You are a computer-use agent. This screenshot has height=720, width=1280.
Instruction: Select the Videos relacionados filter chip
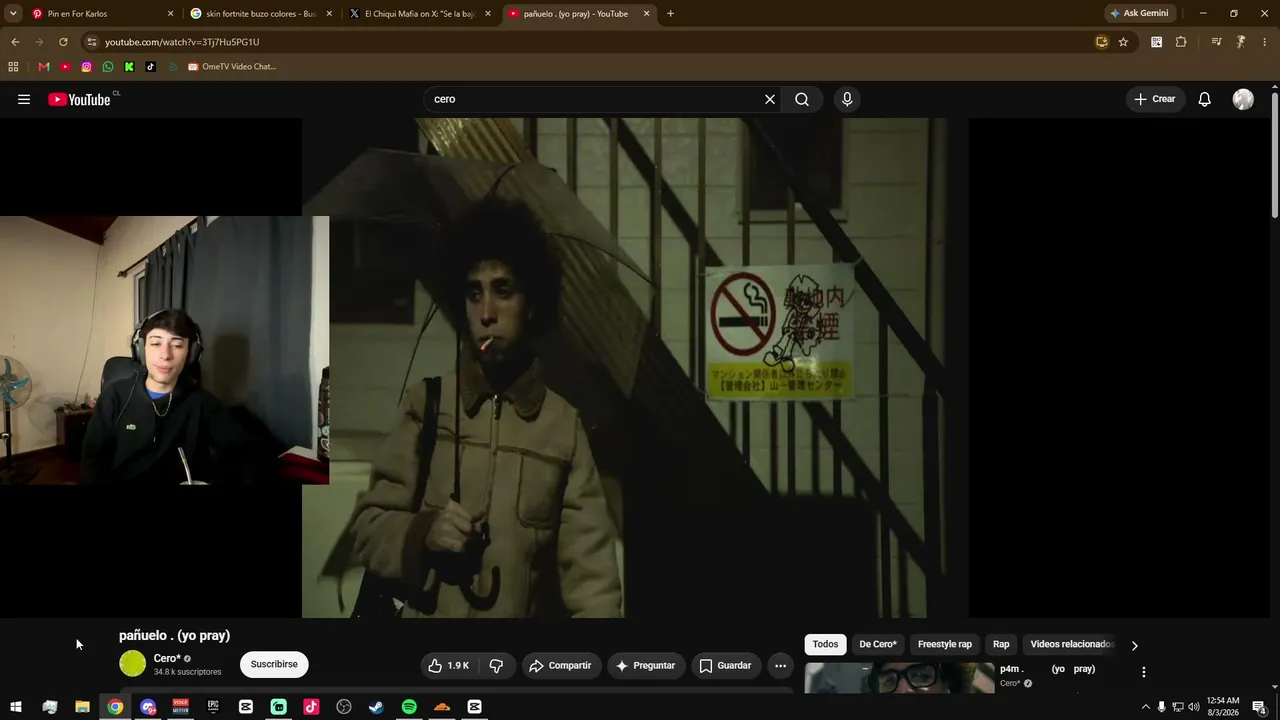point(1072,644)
